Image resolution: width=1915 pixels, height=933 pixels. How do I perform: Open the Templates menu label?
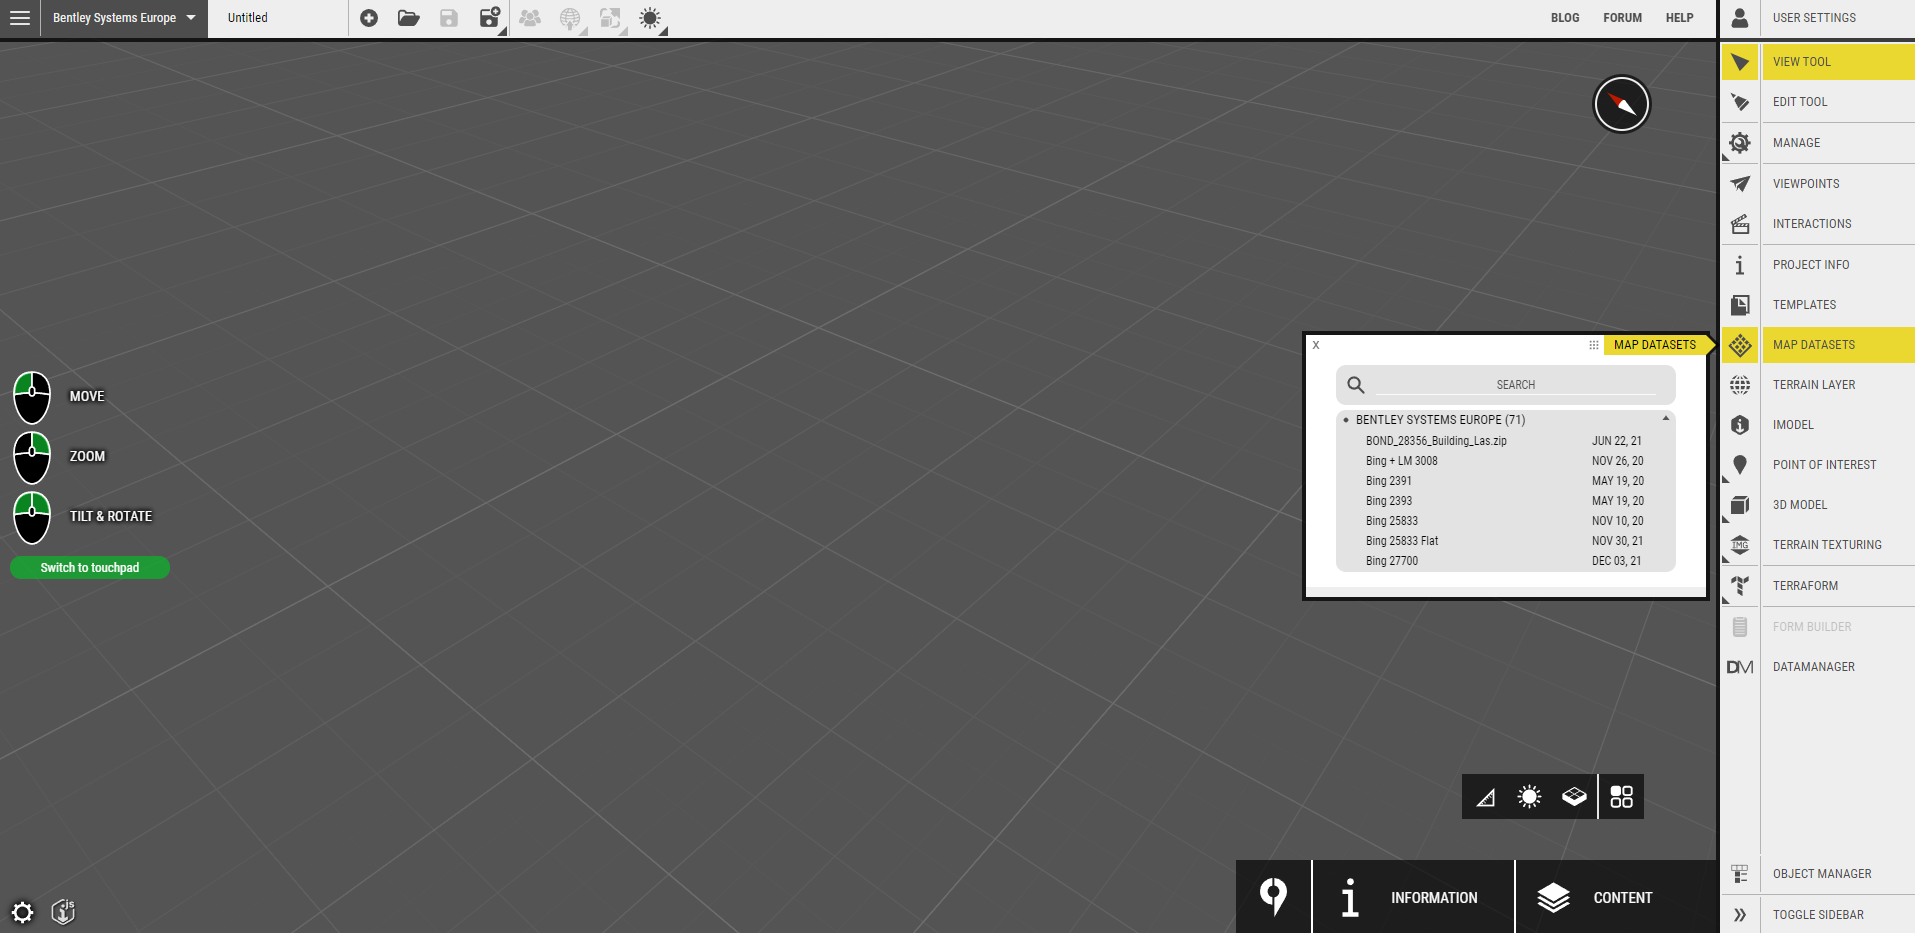(x=1804, y=305)
